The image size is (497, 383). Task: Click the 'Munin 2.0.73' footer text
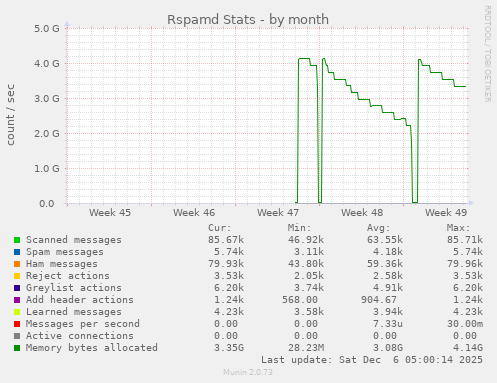pos(248,372)
